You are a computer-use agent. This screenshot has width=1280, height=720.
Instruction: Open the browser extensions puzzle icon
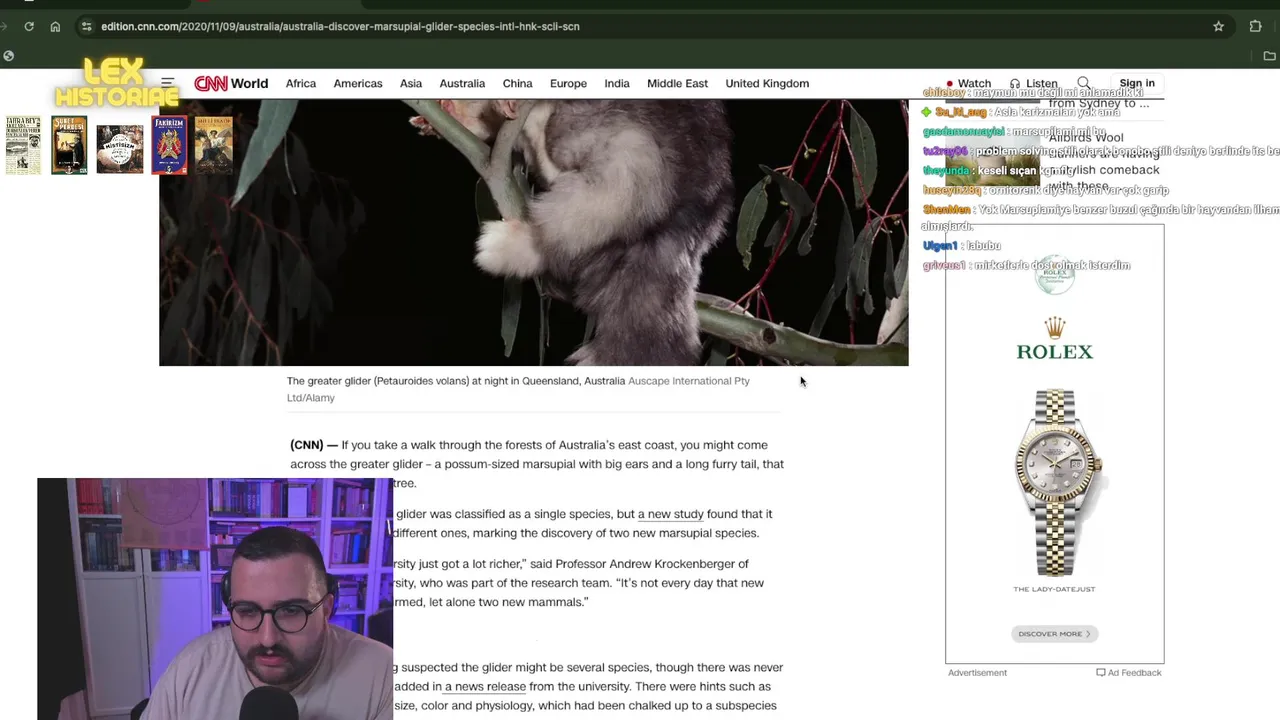pos(1255,26)
